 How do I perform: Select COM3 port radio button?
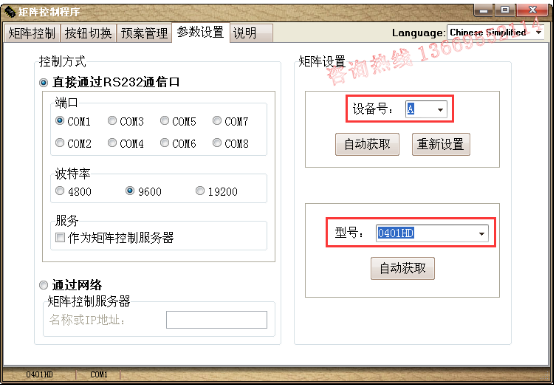[x=112, y=121]
